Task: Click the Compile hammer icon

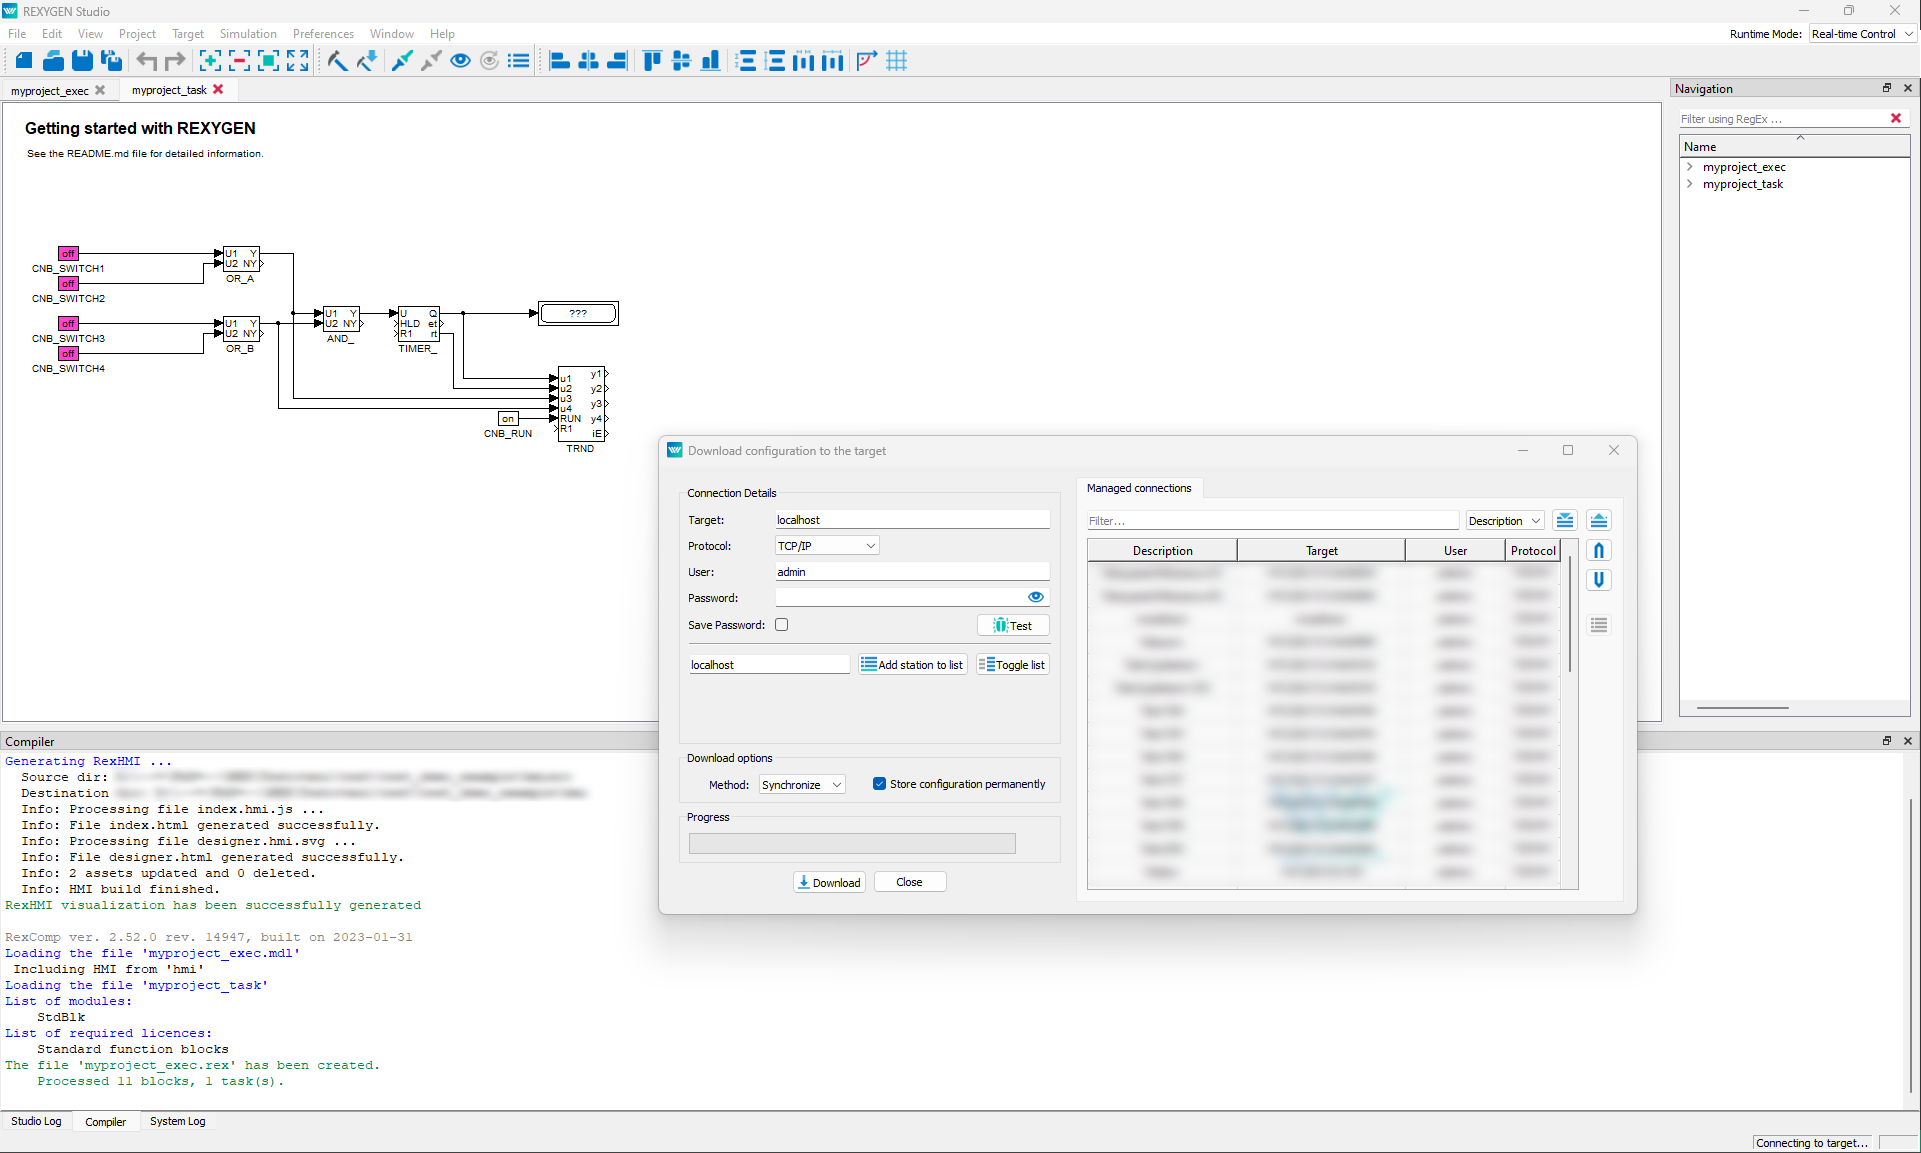Action: 337,61
